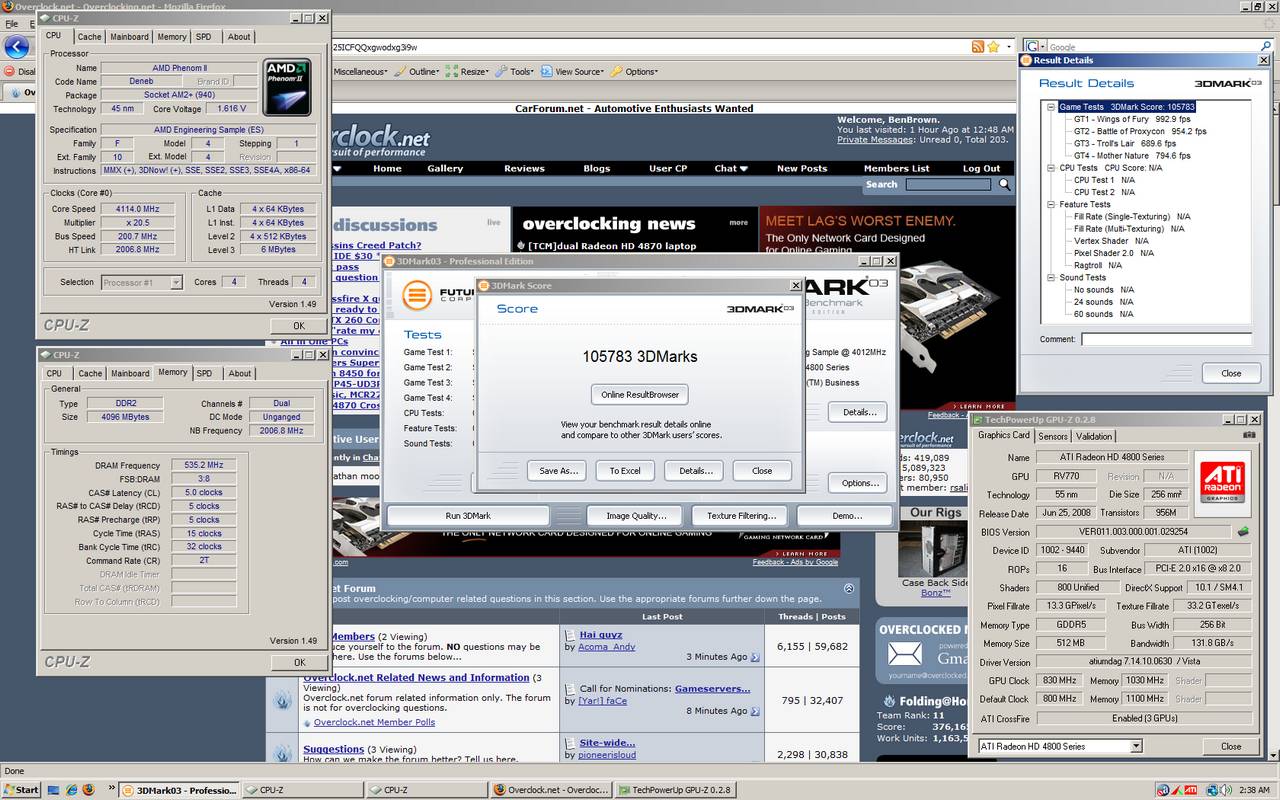Click the Resize icon in developer toolbar
1280x800 pixels.
452,72
